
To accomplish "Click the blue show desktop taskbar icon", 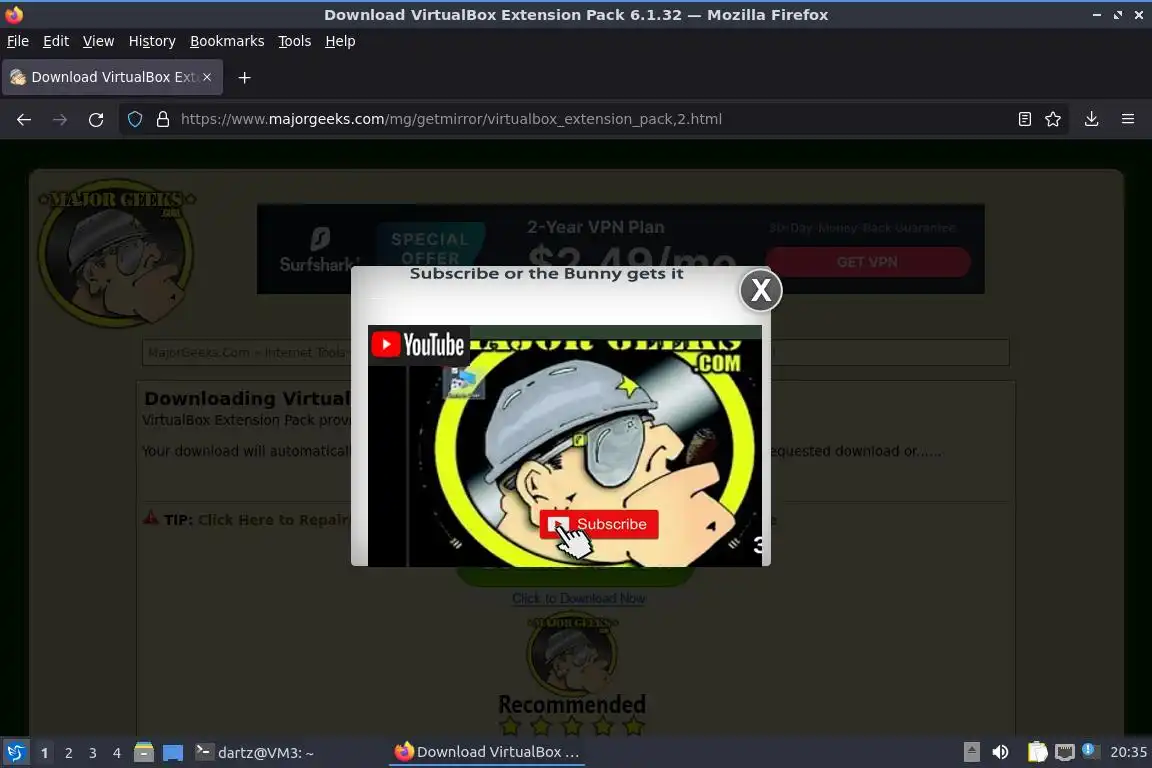I will point(173,753).
